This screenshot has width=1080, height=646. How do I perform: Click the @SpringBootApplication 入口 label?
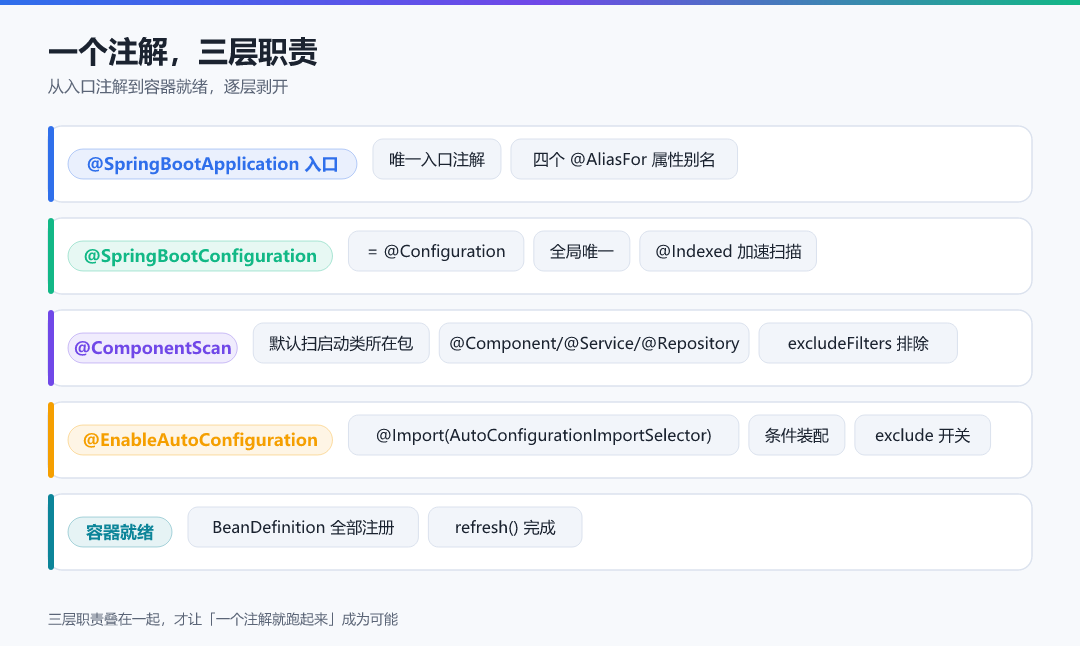[212, 164]
